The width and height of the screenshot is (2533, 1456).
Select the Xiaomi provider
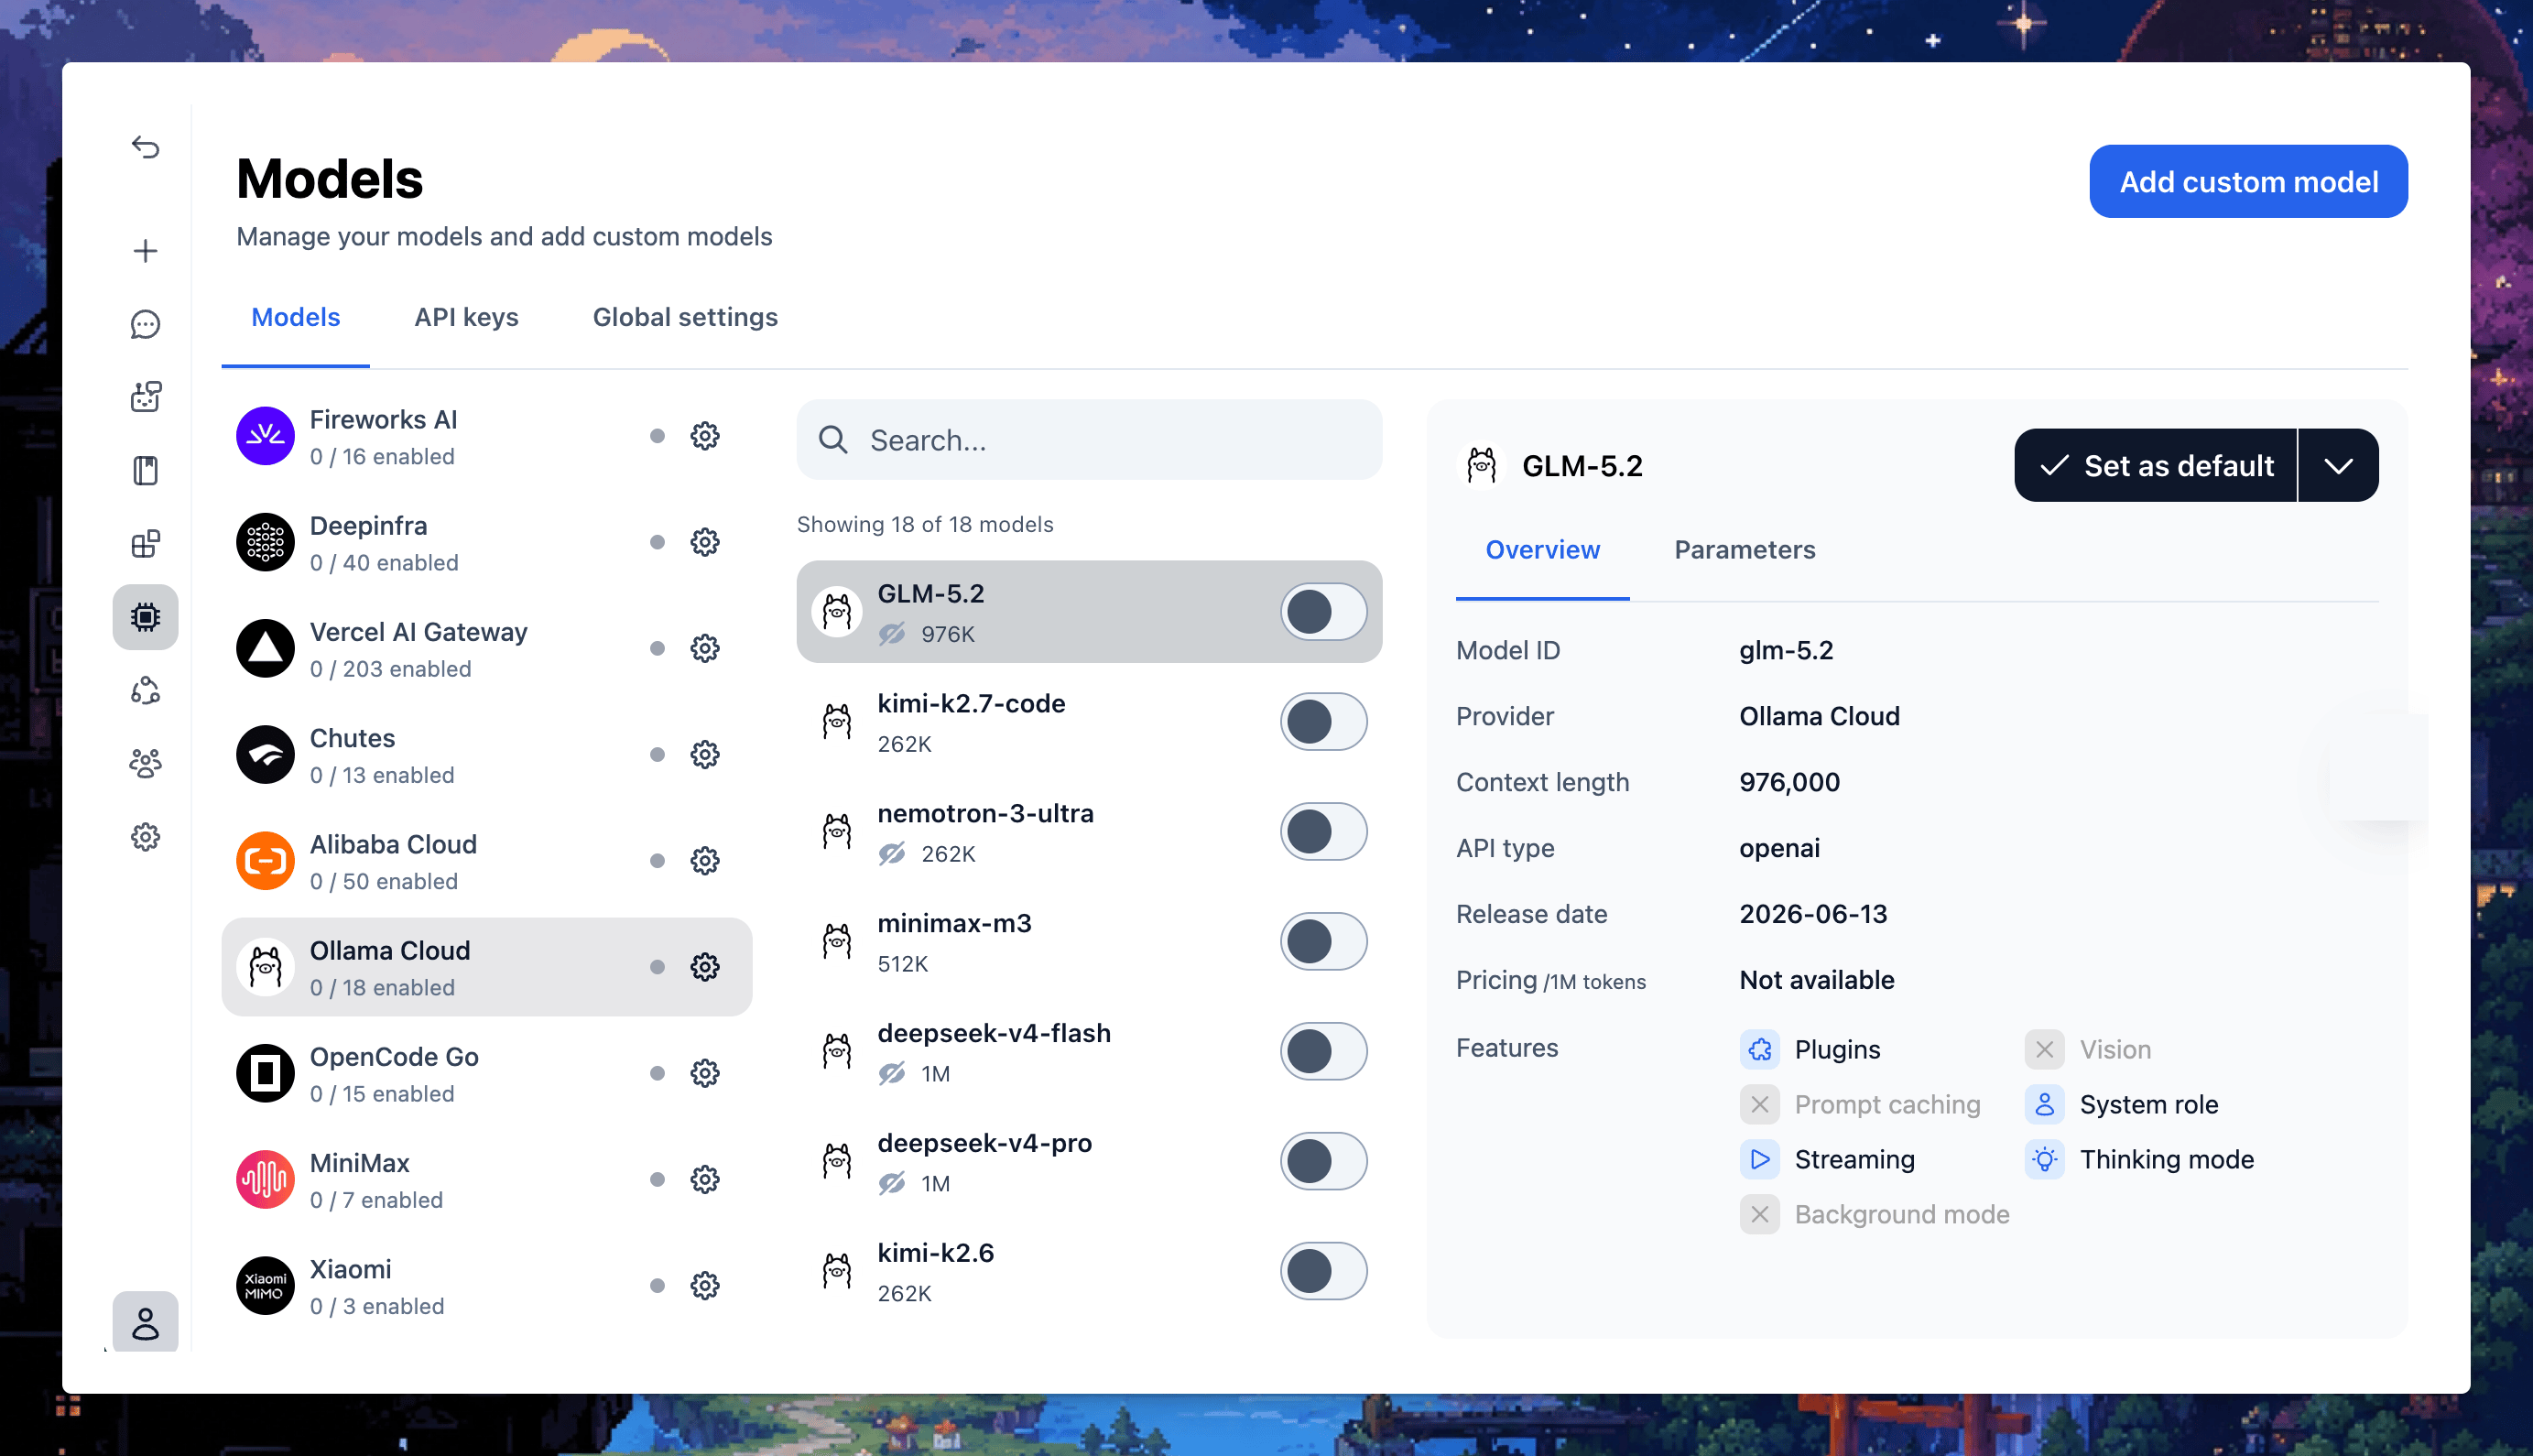[x=487, y=1286]
